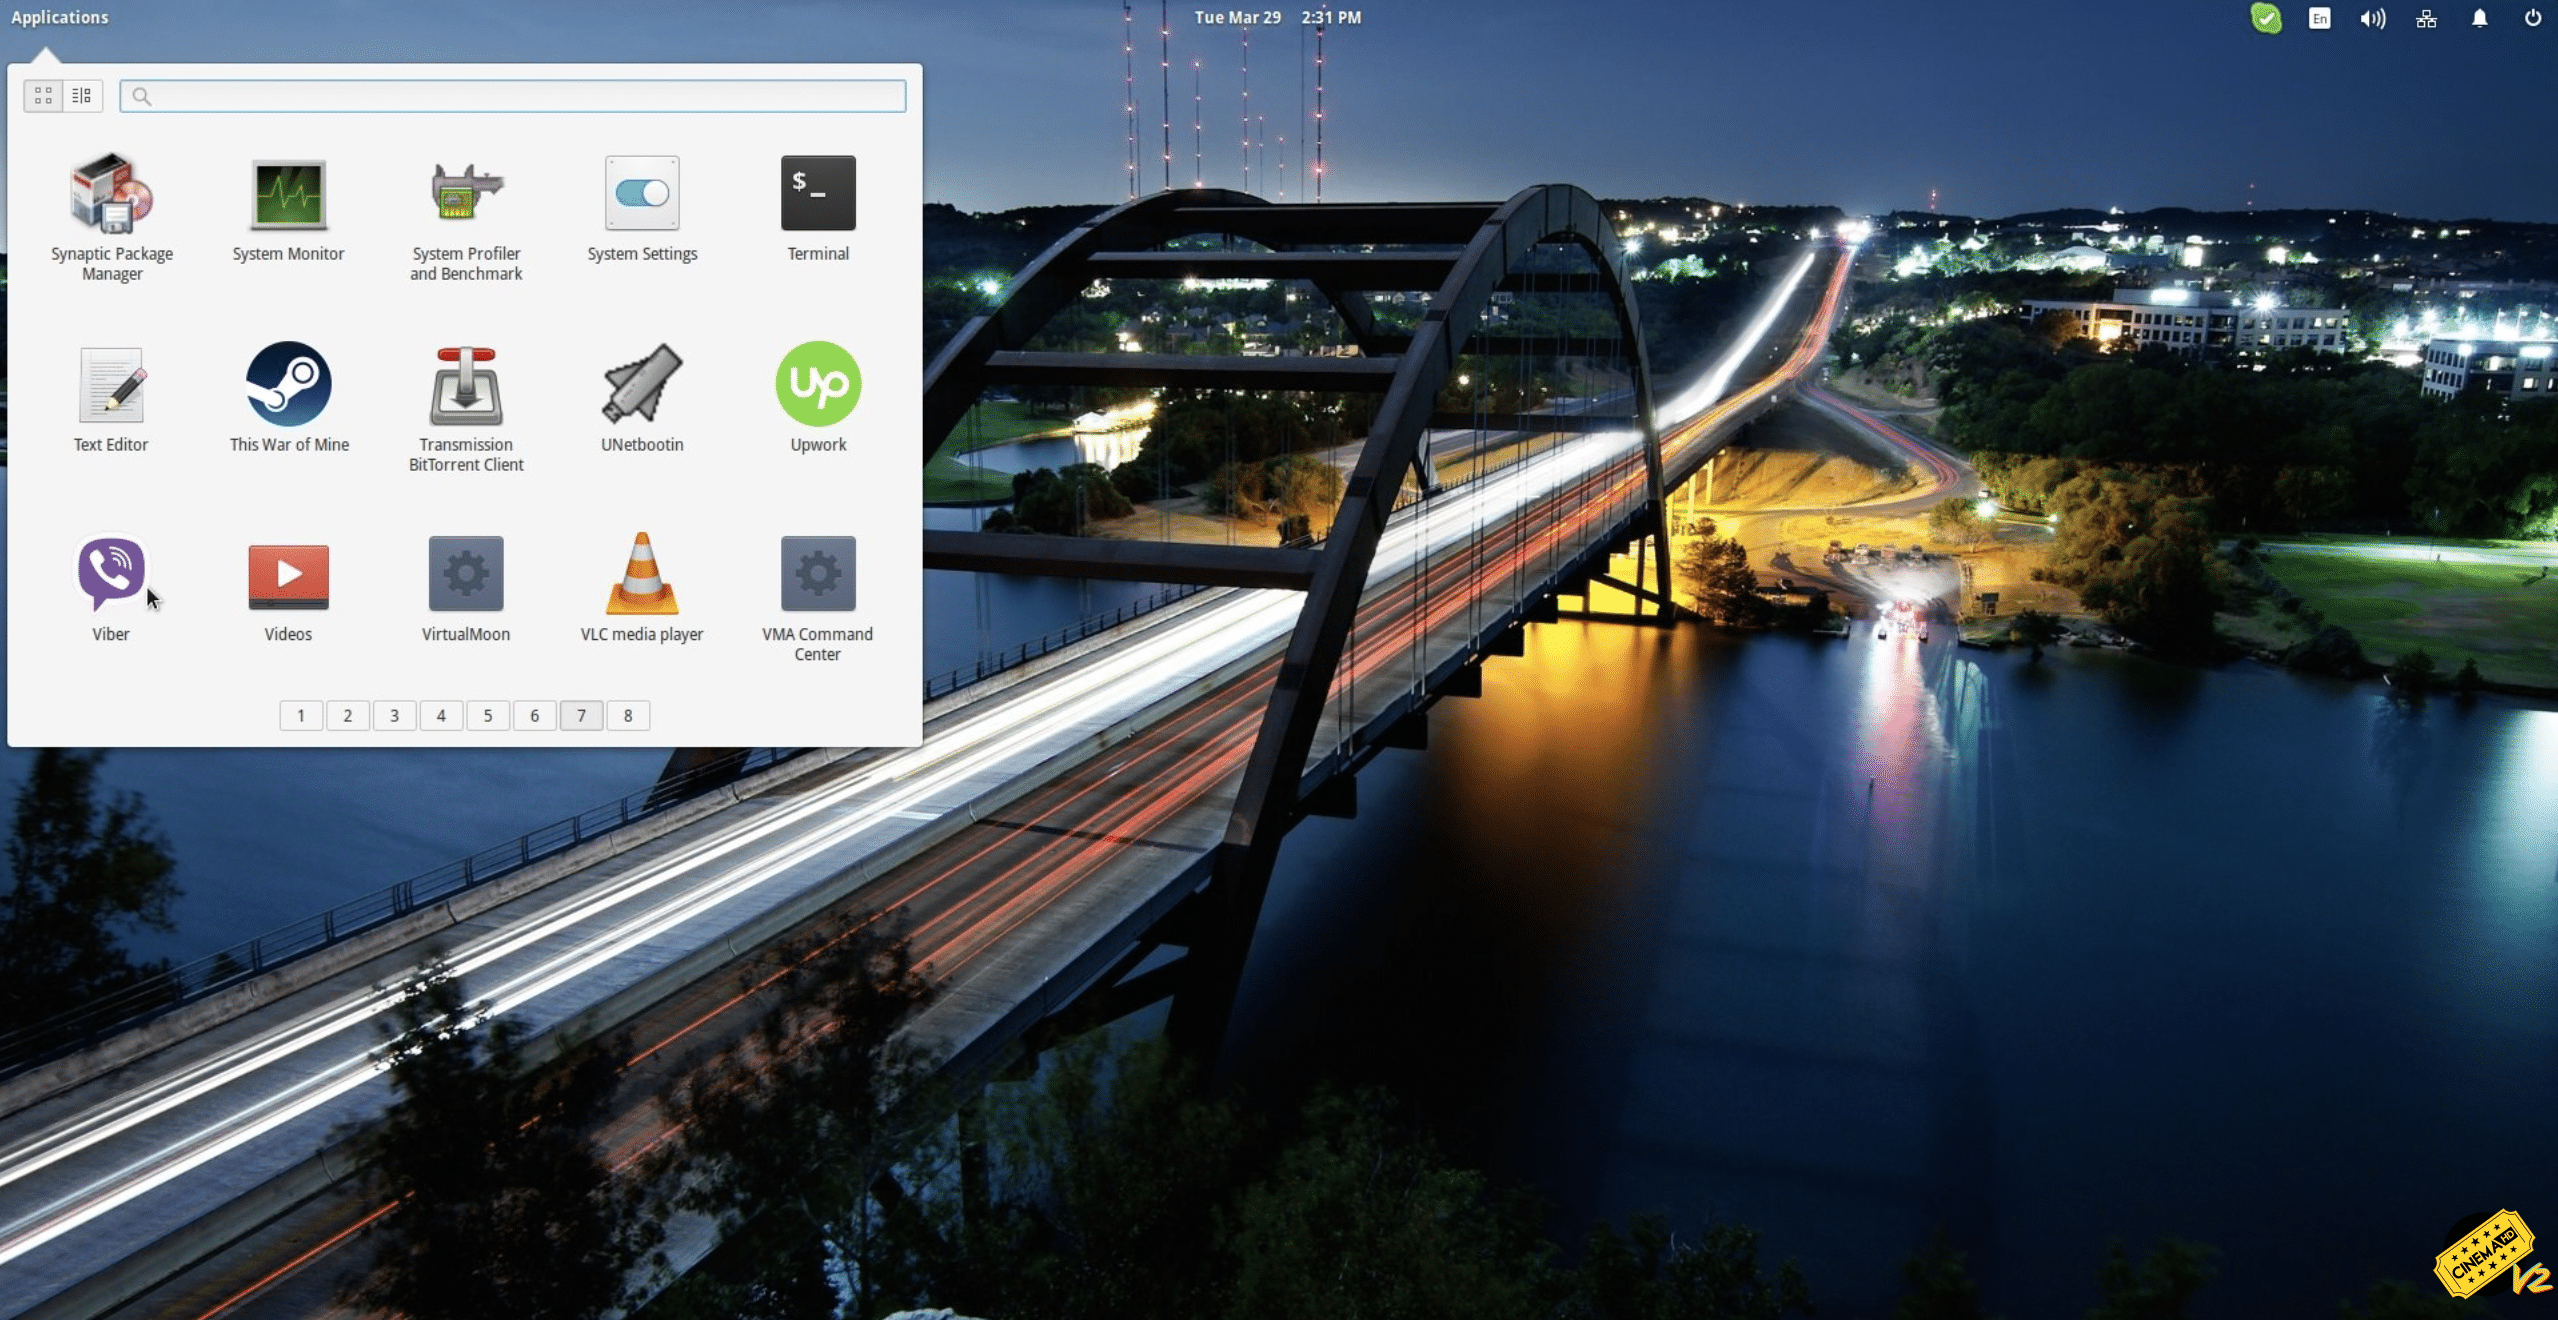This screenshot has width=2558, height=1320.
Task: Go to page 8 of applications
Action: [x=628, y=715]
